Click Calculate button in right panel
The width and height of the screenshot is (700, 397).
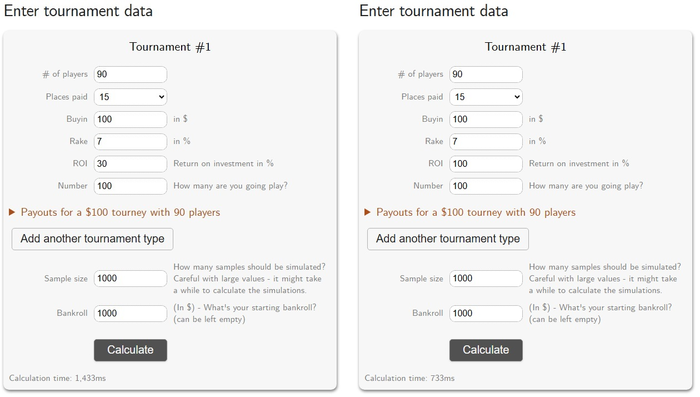tap(486, 350)
